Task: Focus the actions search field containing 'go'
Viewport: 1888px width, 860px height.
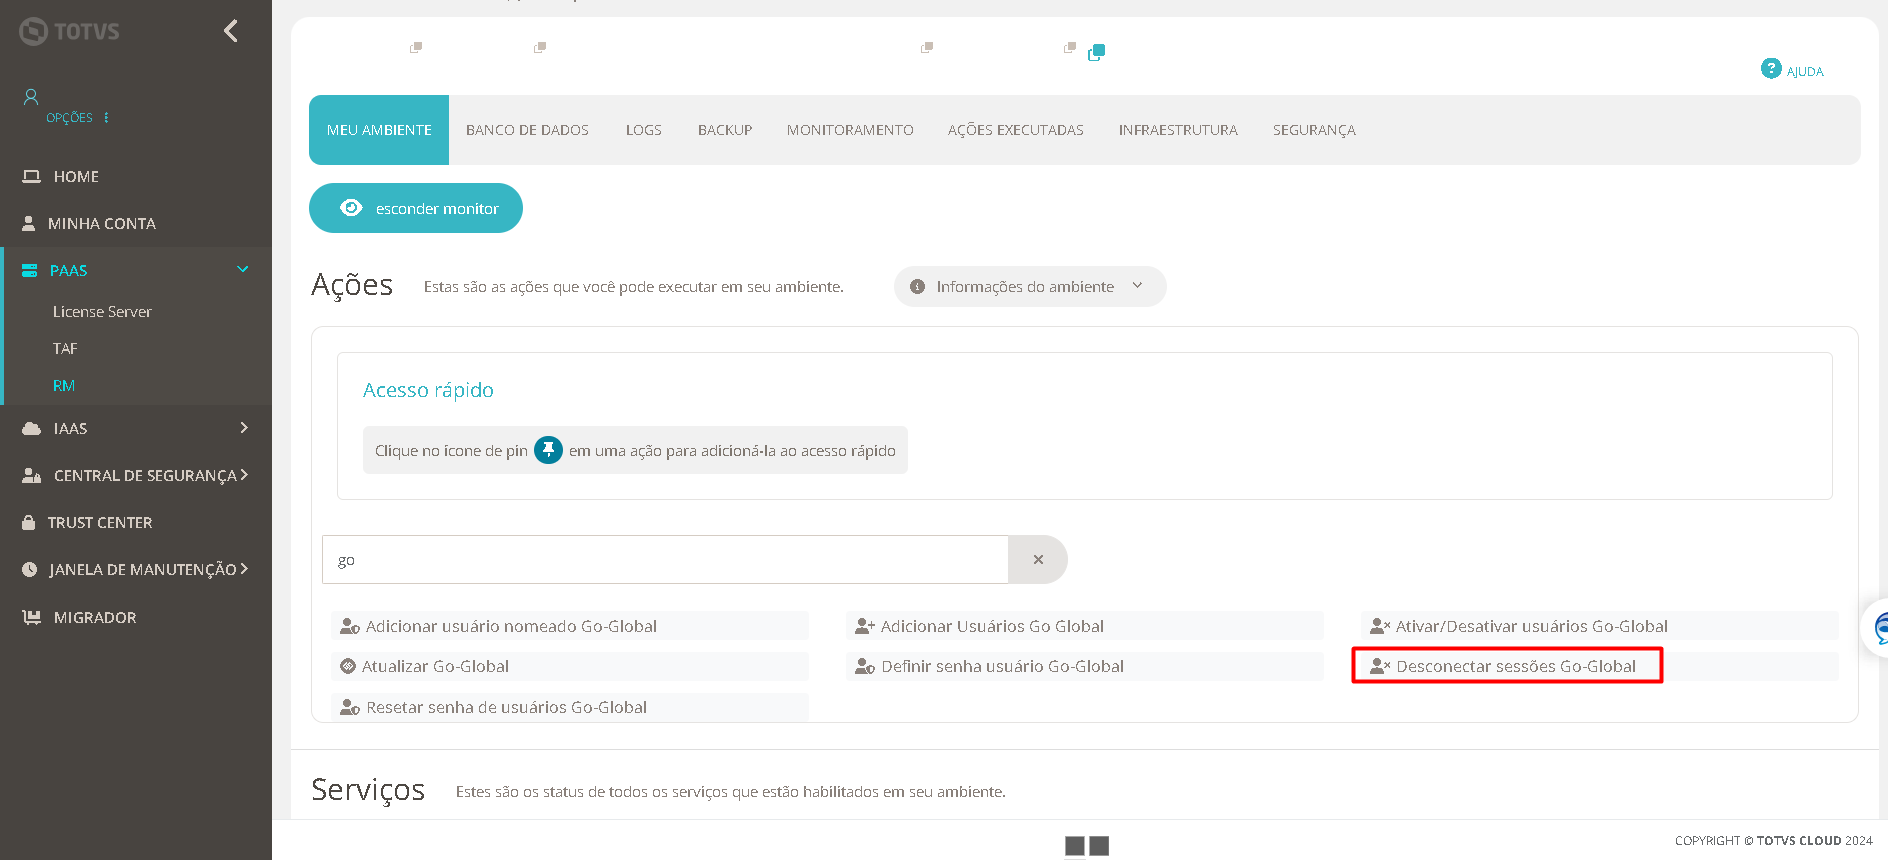Action: tap(665, 560)
